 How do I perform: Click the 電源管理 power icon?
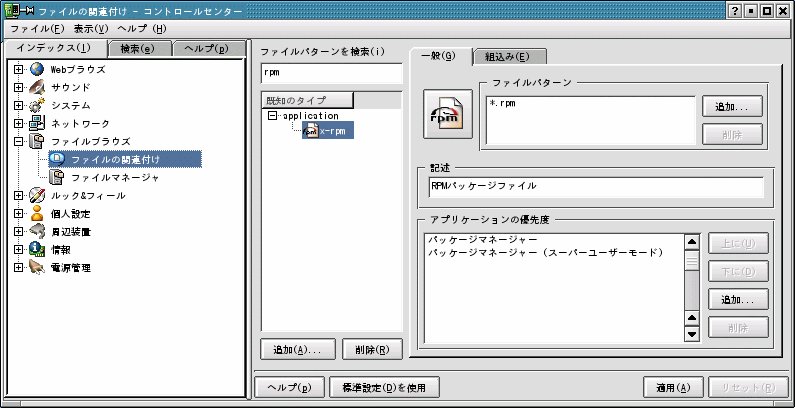tap(37, 268)
